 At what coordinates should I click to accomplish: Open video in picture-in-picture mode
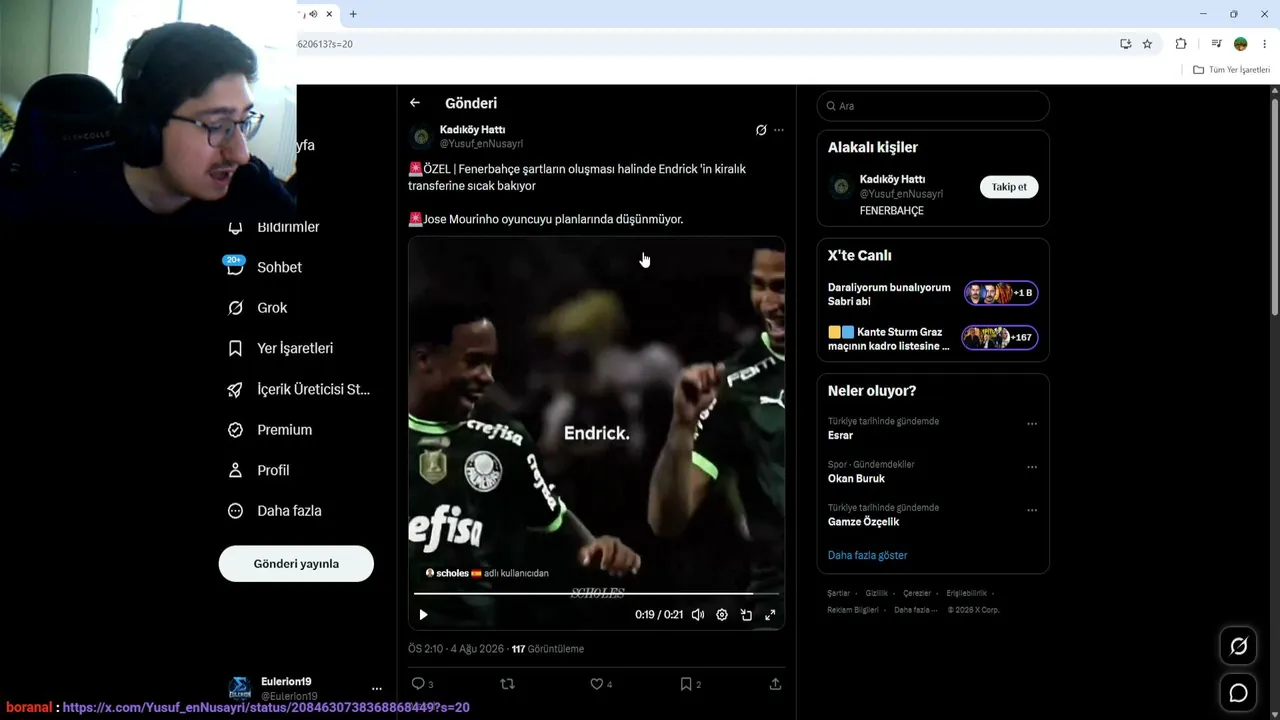[x=746, y=615]
